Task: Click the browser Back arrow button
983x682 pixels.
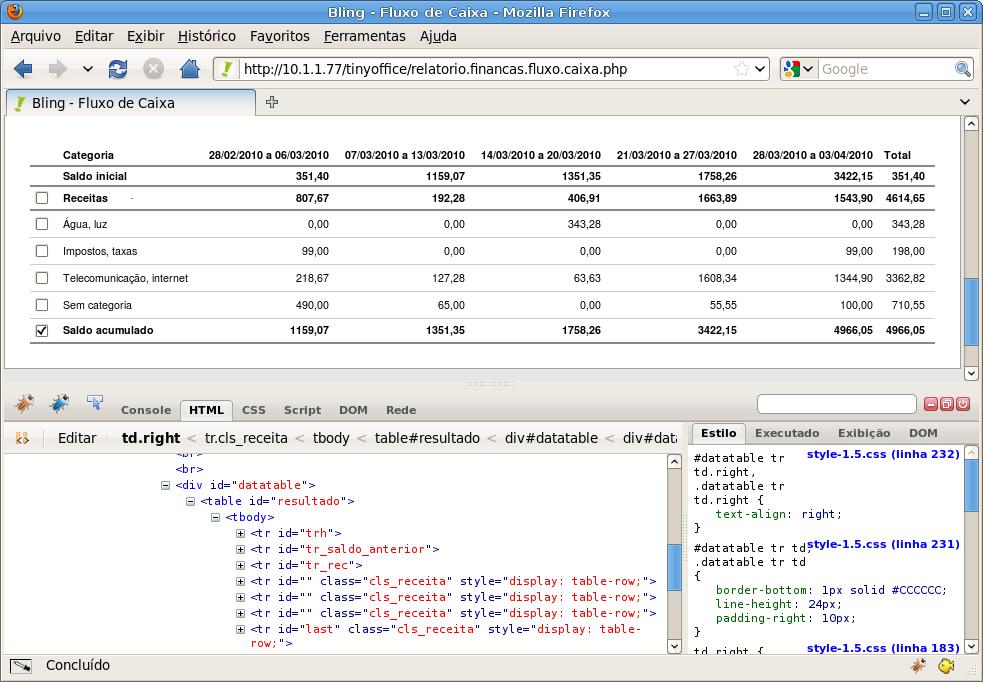Action: pyautogui.click(x=24, y=69)
